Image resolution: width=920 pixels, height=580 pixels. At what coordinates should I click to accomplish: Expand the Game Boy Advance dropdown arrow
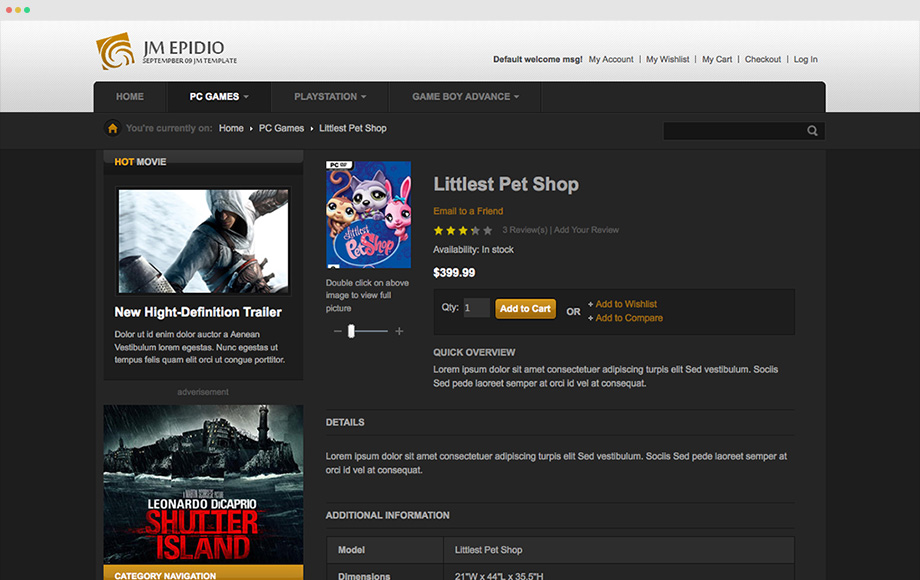pos(516,97)
